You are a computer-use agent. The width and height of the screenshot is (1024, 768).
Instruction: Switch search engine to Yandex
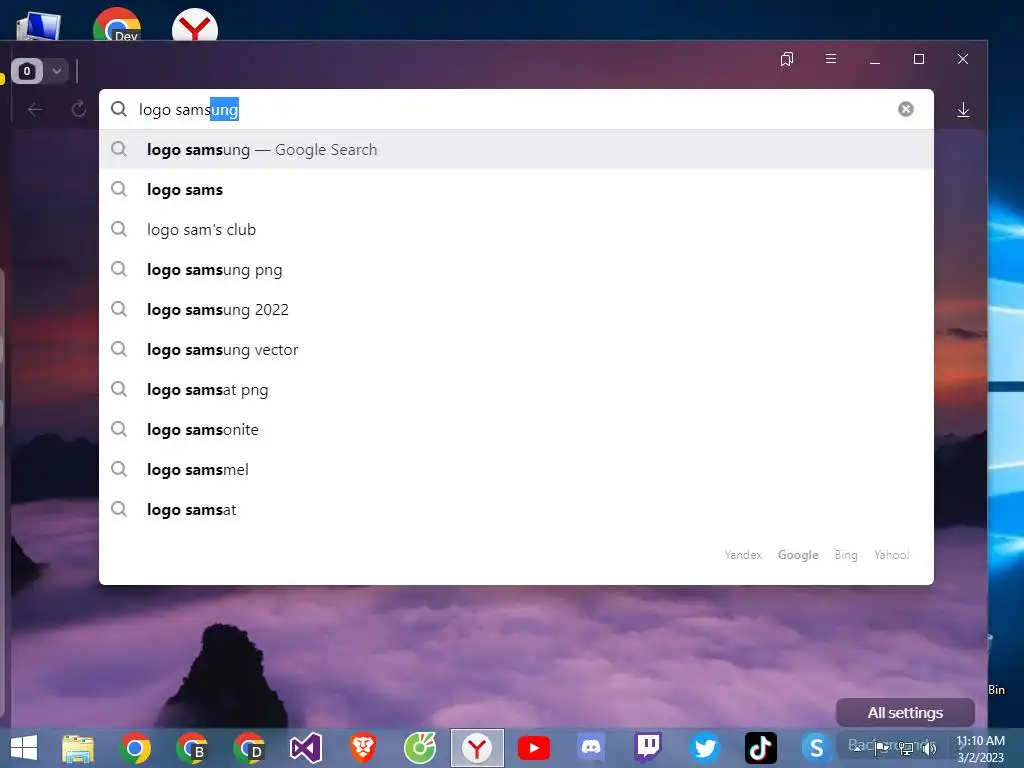click(743, 554)
